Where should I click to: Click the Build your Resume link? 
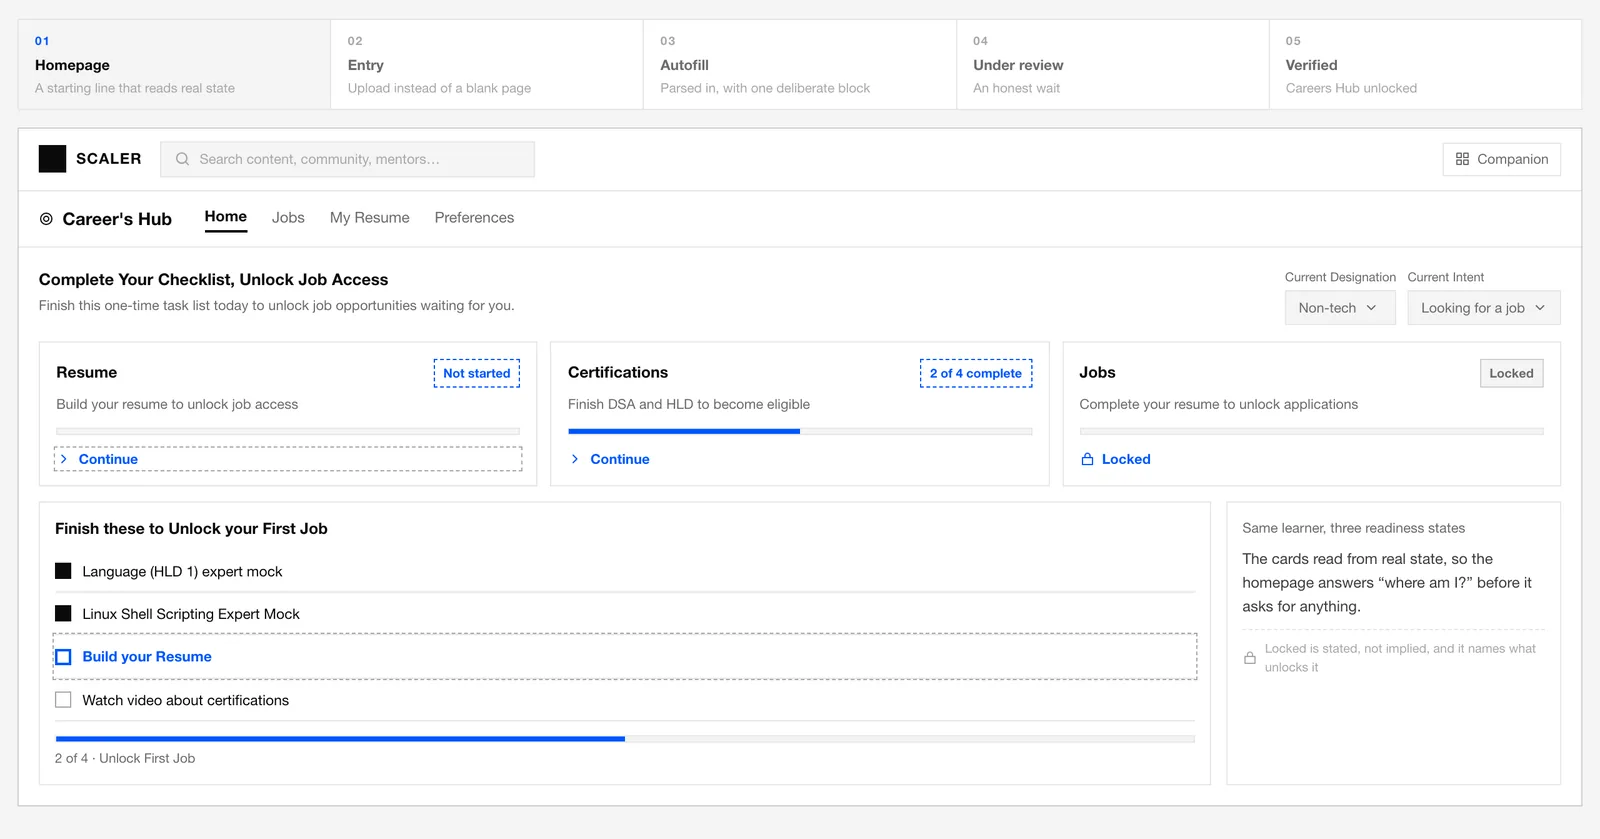coord(147,657)
